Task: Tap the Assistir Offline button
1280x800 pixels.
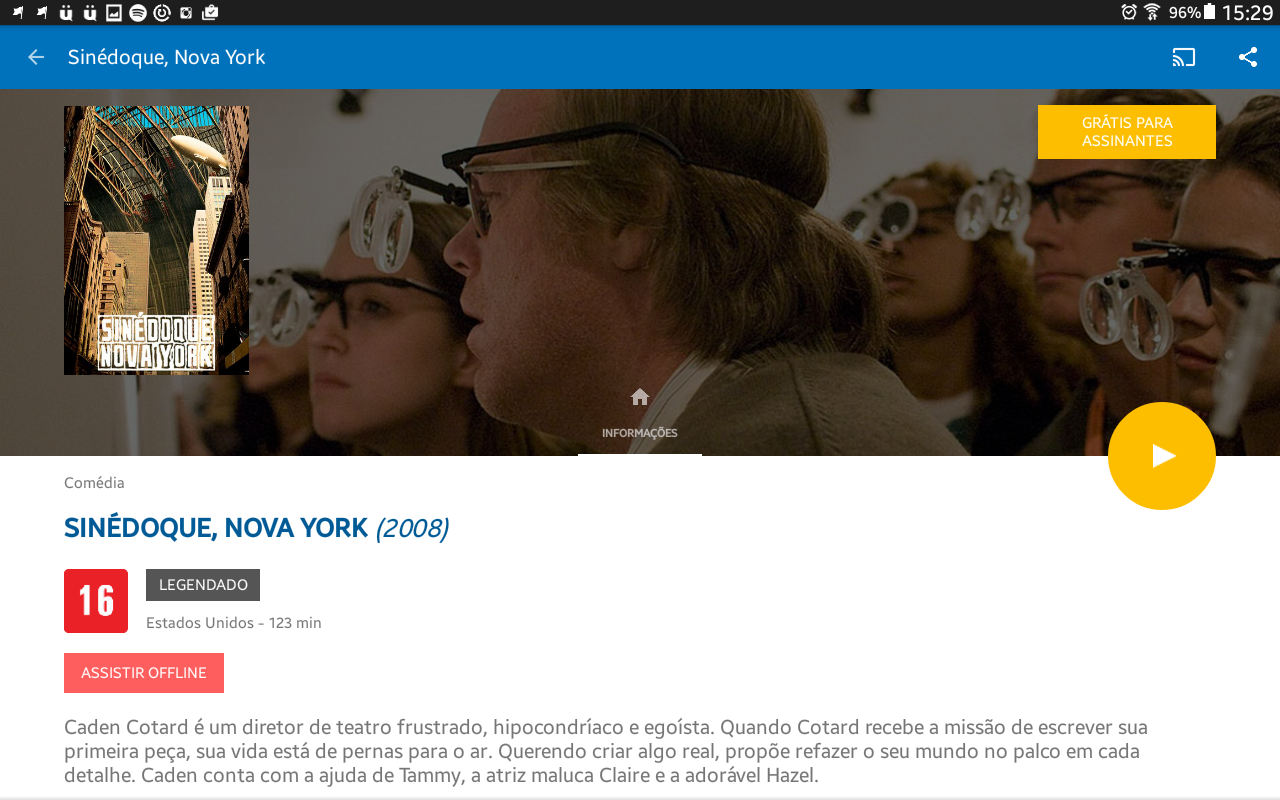Action: 144,673
